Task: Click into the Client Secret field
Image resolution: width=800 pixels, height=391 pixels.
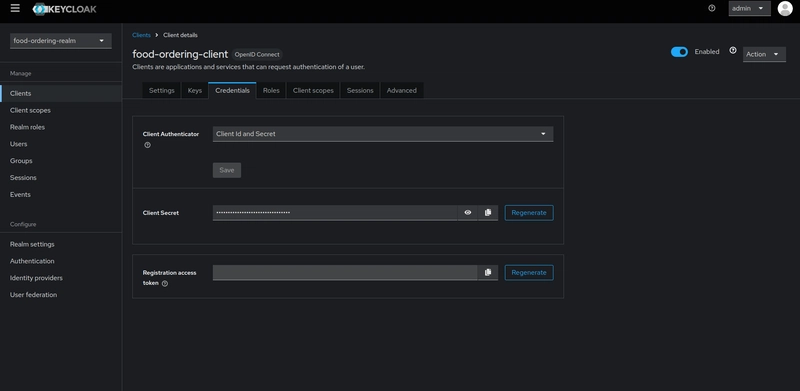Action: click(x=335, y=213)
